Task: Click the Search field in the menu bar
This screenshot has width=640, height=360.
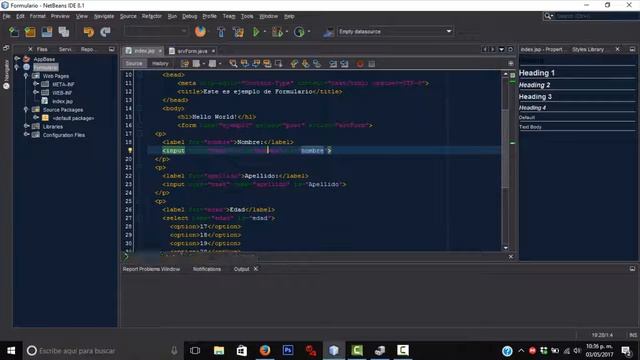Action: point(596,16)
